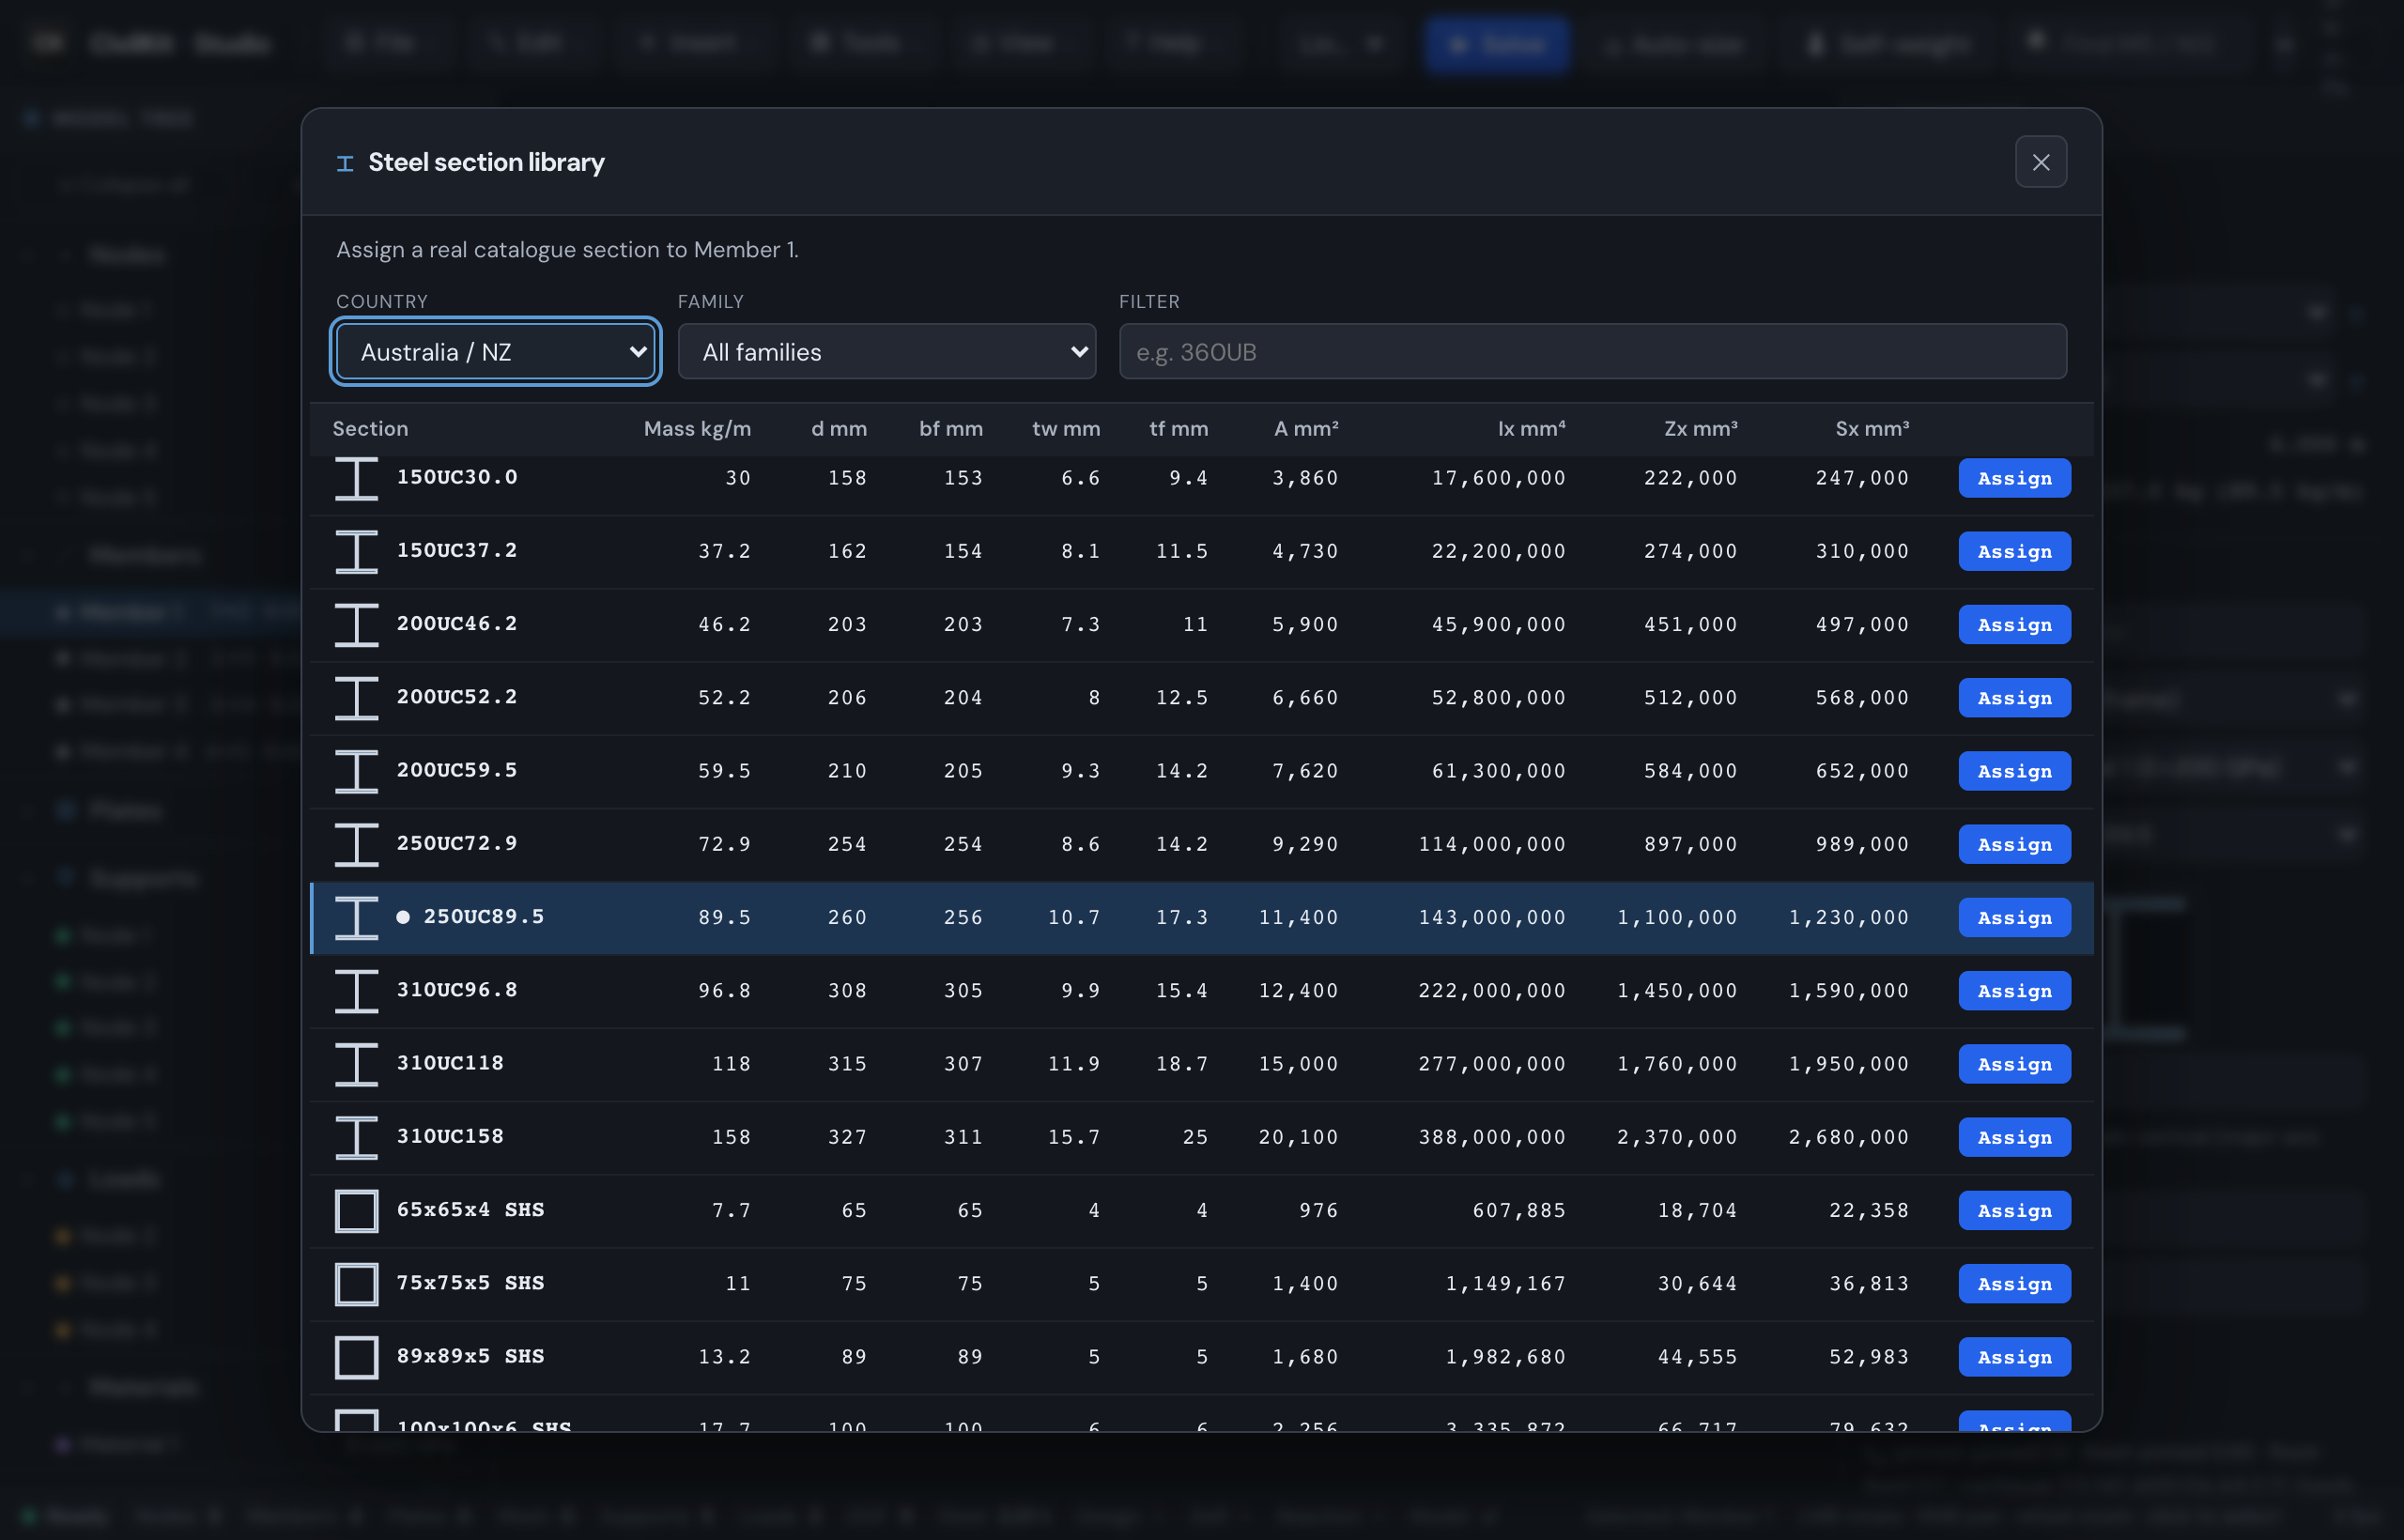The height and width of the screenshot is (1540, 2404).
Task: Select the 310UC158 section profile icon
Action: [x=356, y=1137]
